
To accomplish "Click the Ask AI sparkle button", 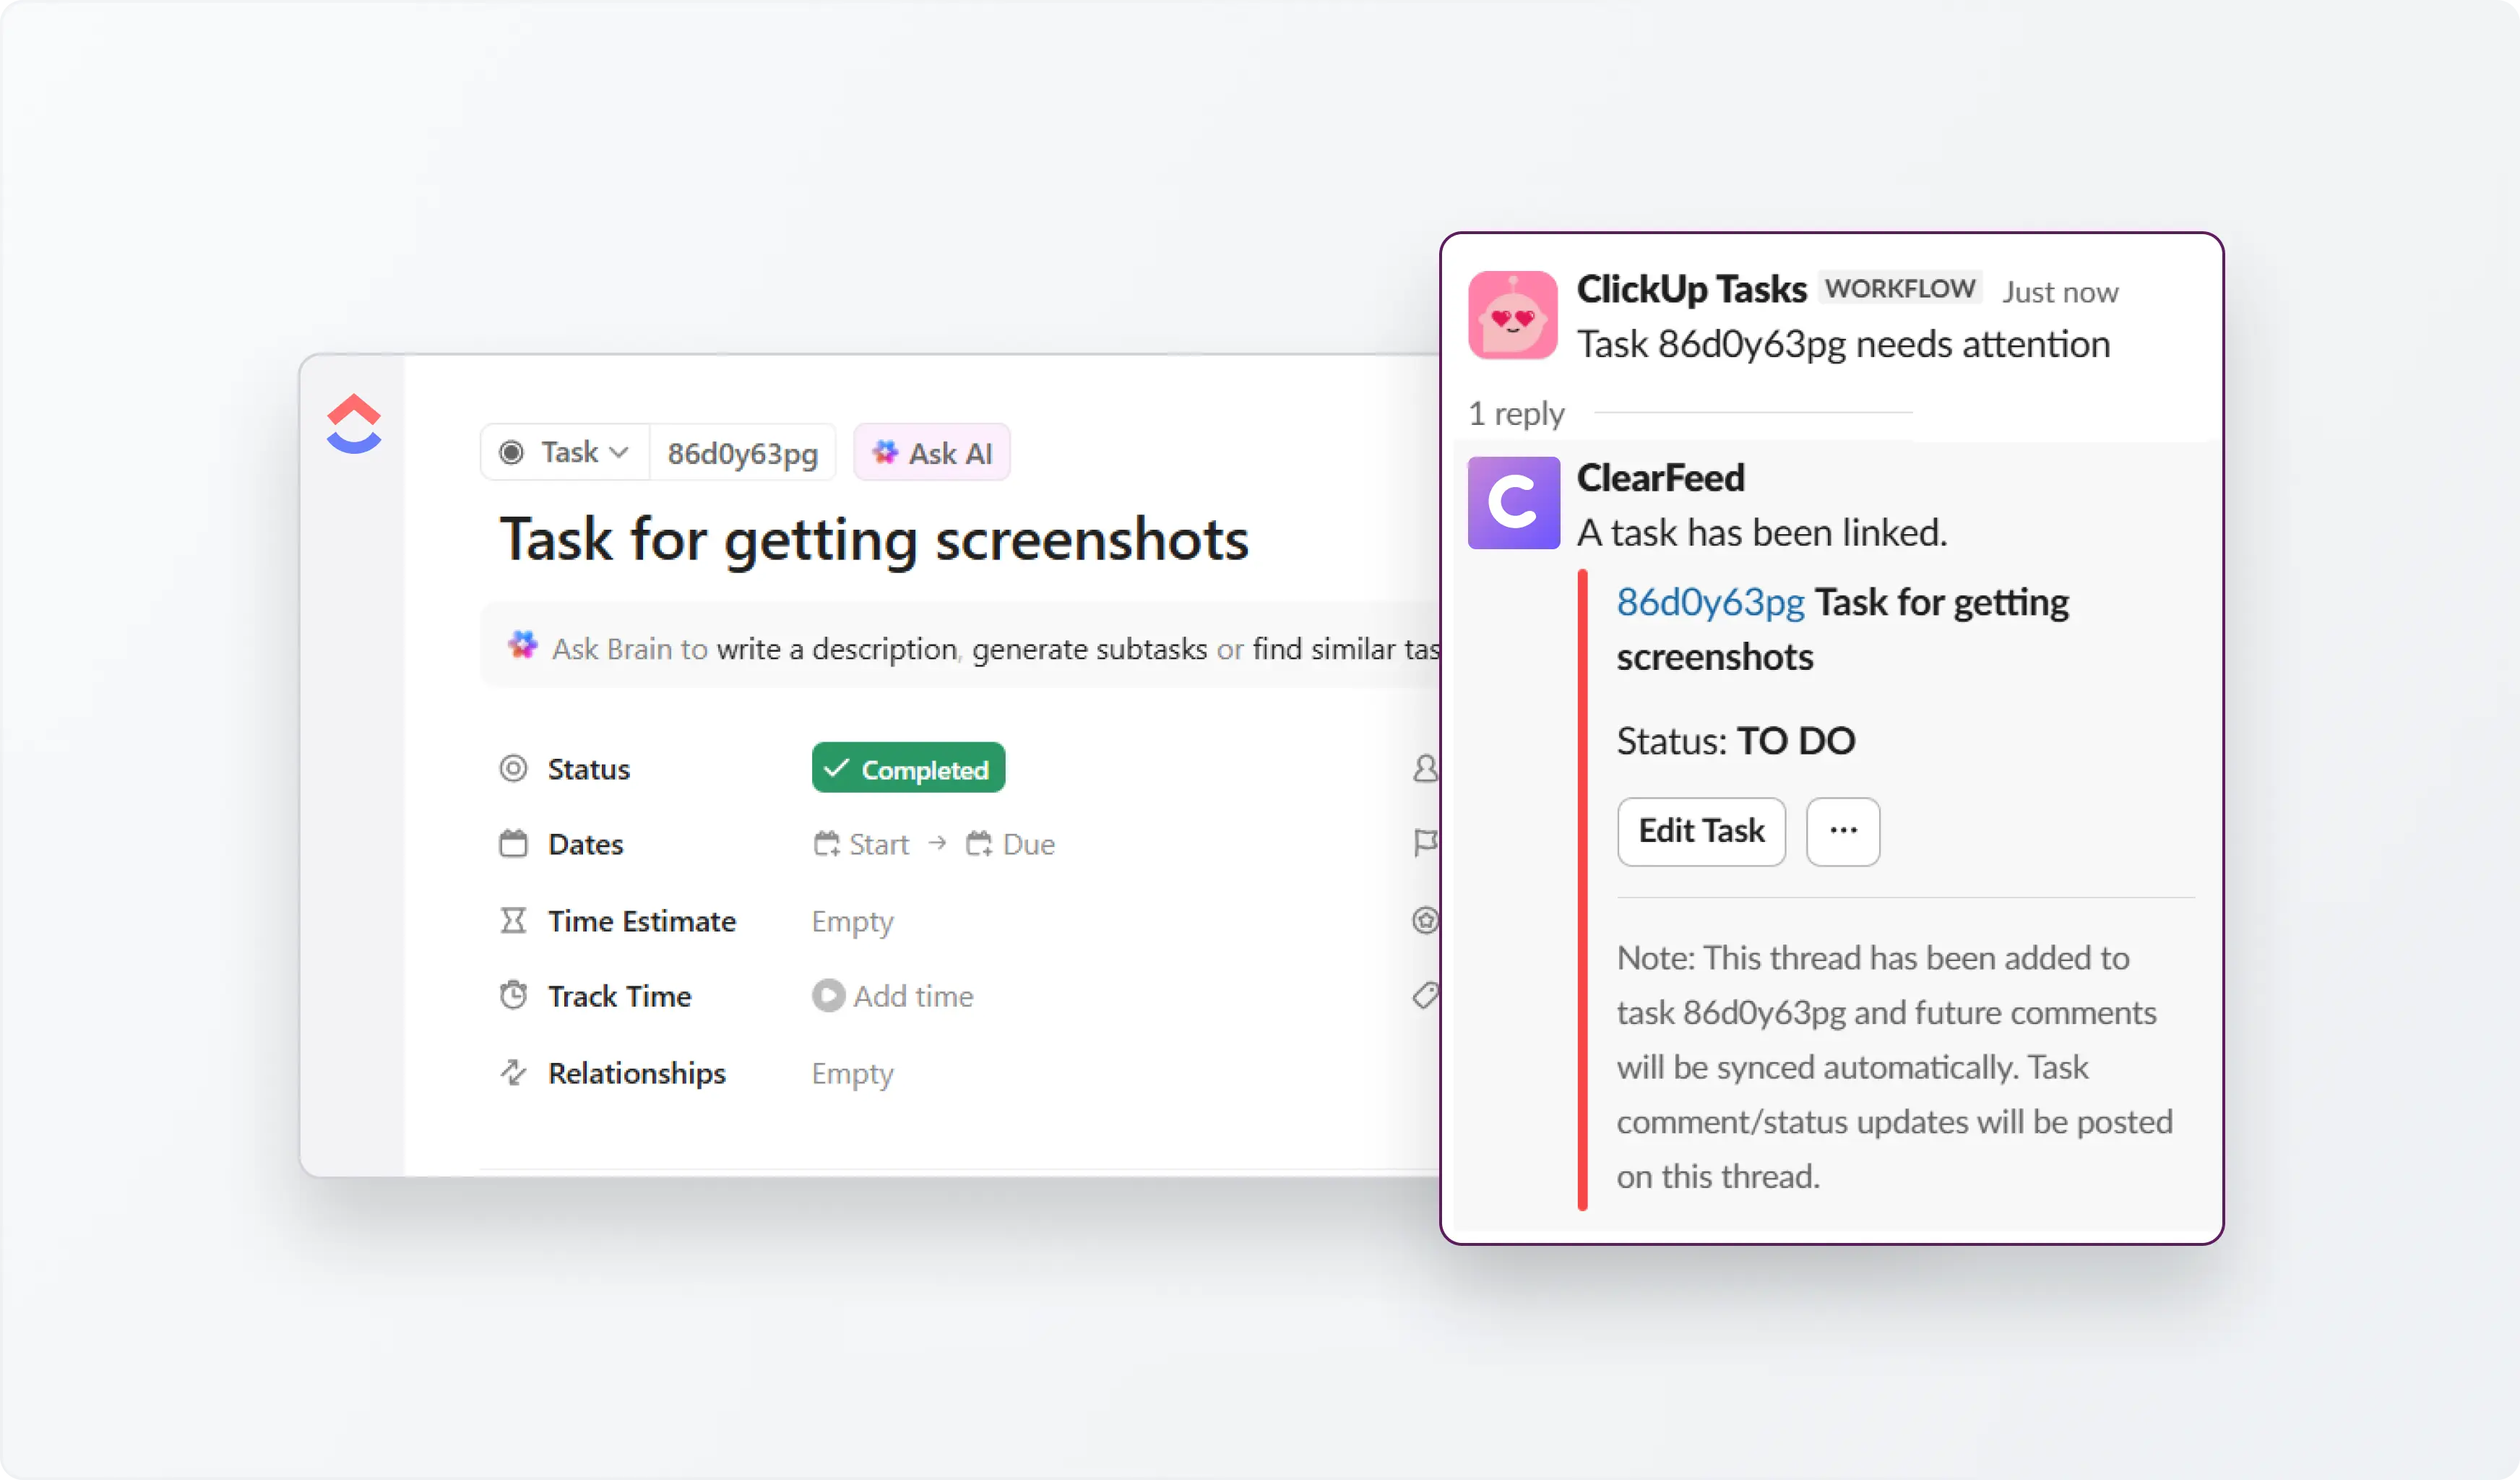I will (x=931, y=452).
